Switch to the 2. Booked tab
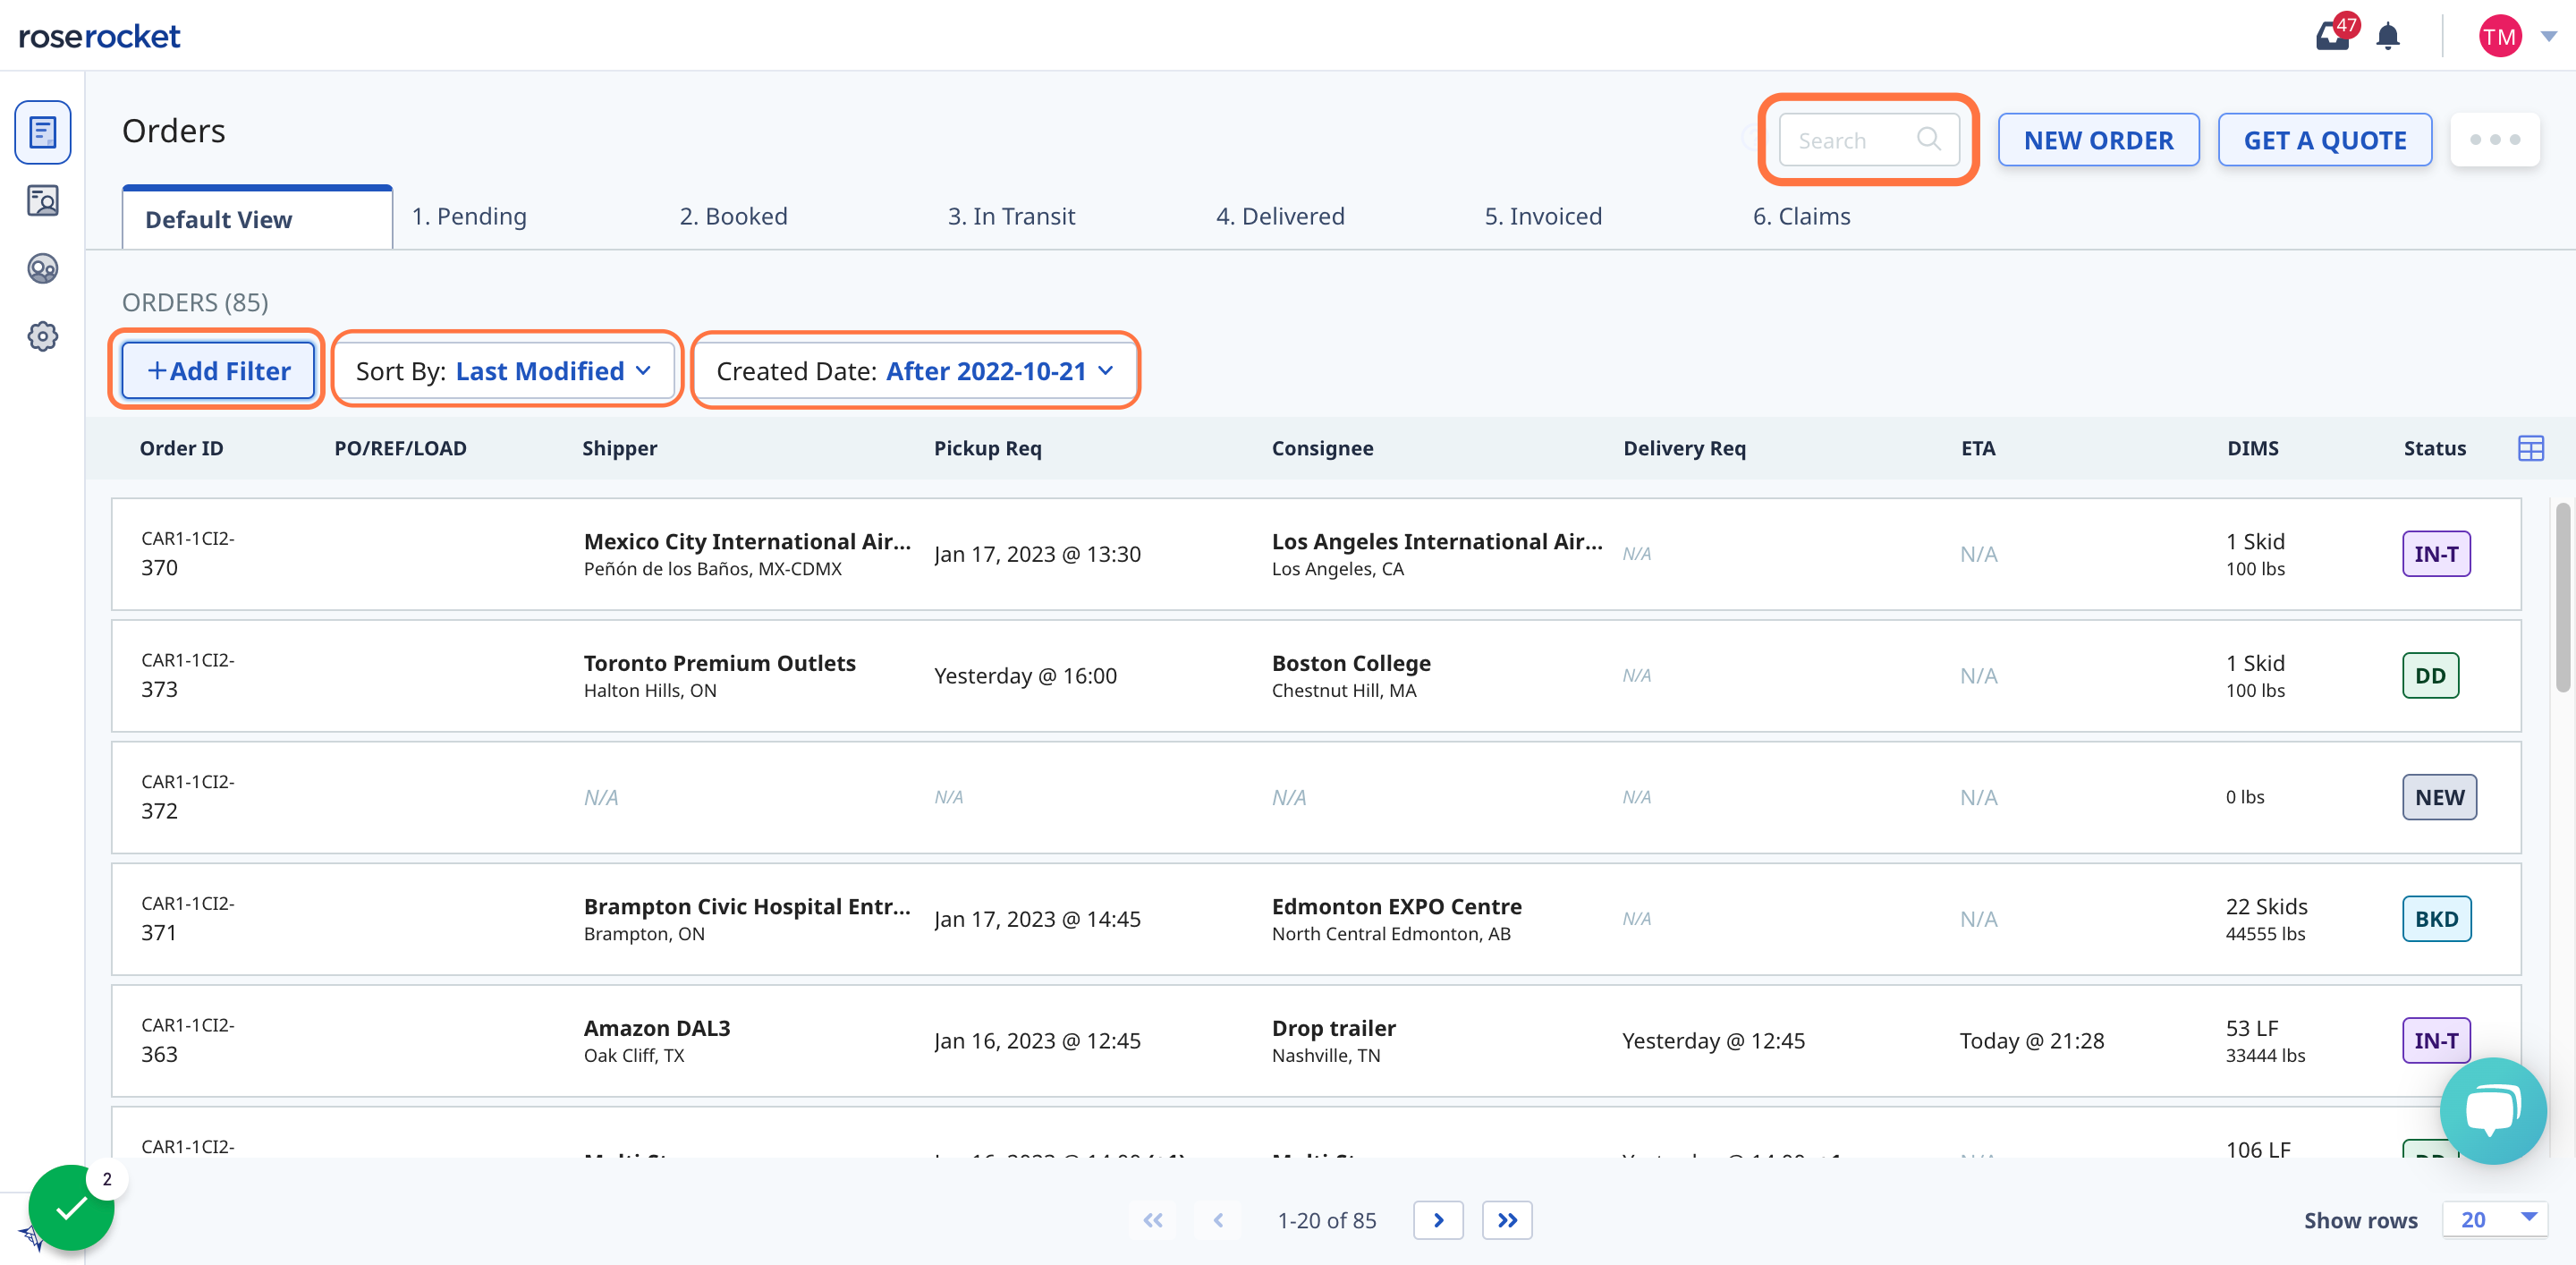The height and width of the screenshot is (1265, 2576). (733, 216)
